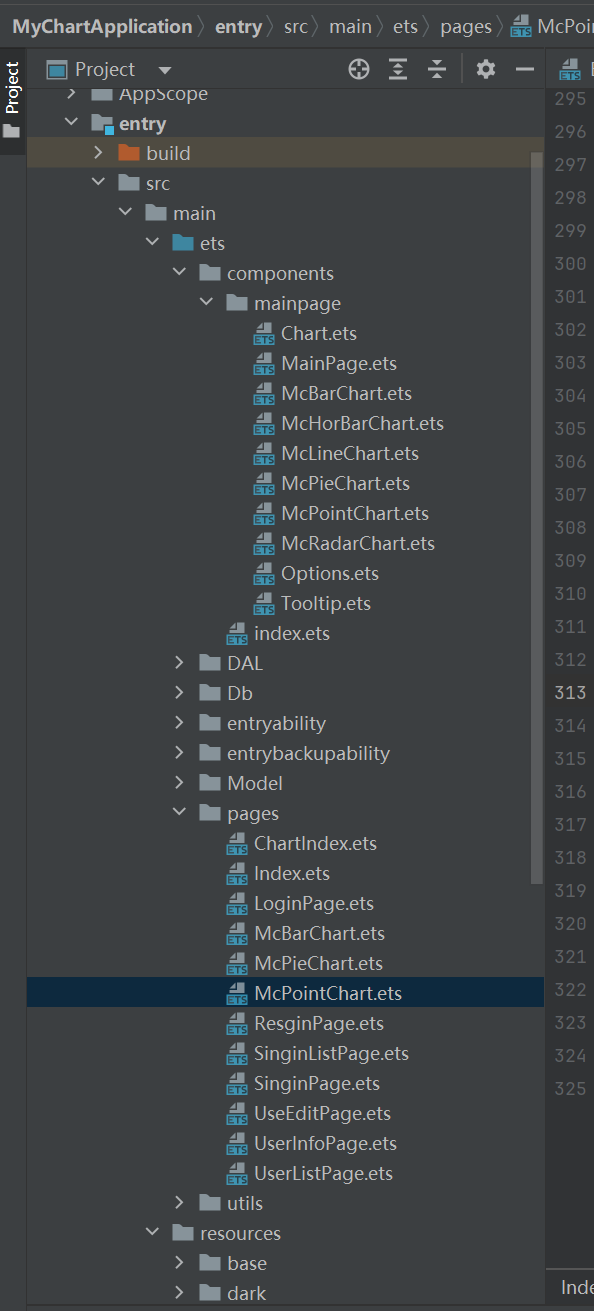Open Index.ets in pages

pos(292,873)
